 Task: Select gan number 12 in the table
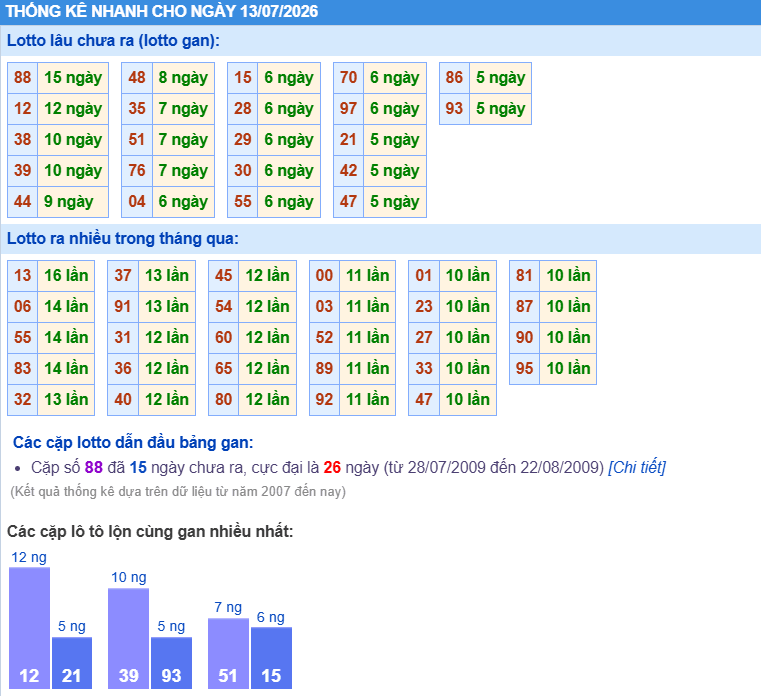pos(22,109)
